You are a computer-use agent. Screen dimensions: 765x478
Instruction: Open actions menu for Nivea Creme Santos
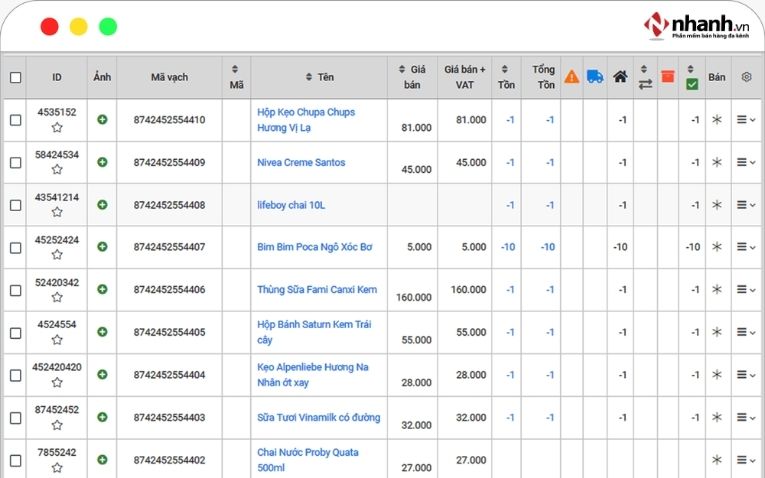coord(746,162)
